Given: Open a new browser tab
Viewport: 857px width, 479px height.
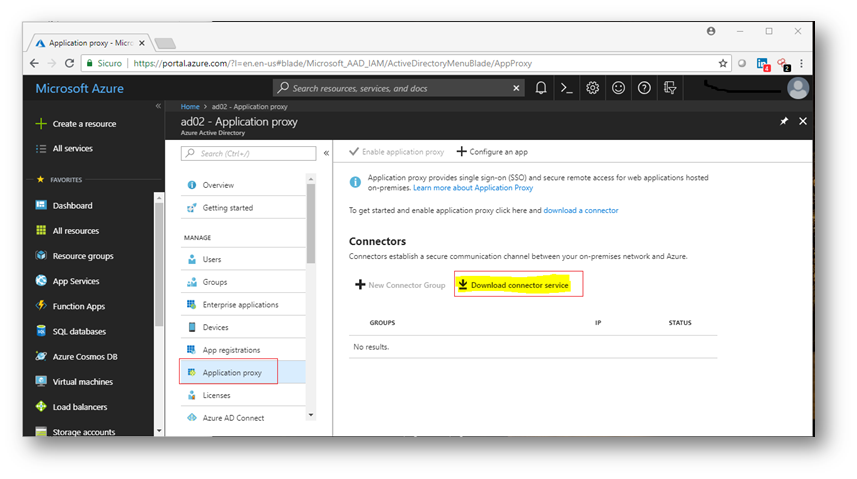Looking at the screenshot, I should [x=165, y=43].
